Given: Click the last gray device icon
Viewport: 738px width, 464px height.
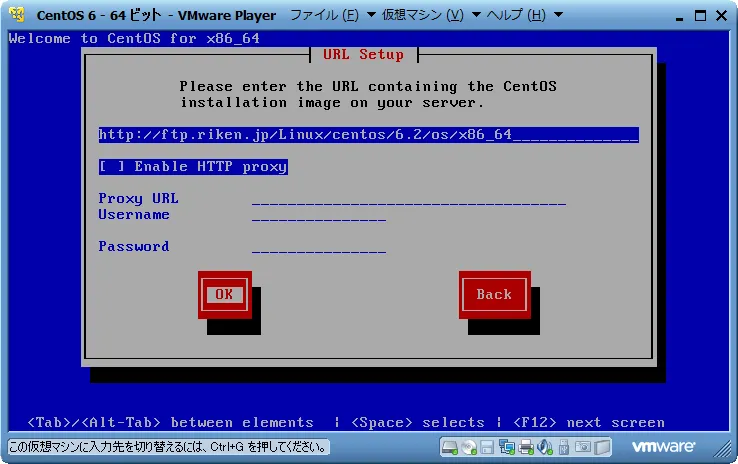Looking at the screenshot, I should (602, 447).
